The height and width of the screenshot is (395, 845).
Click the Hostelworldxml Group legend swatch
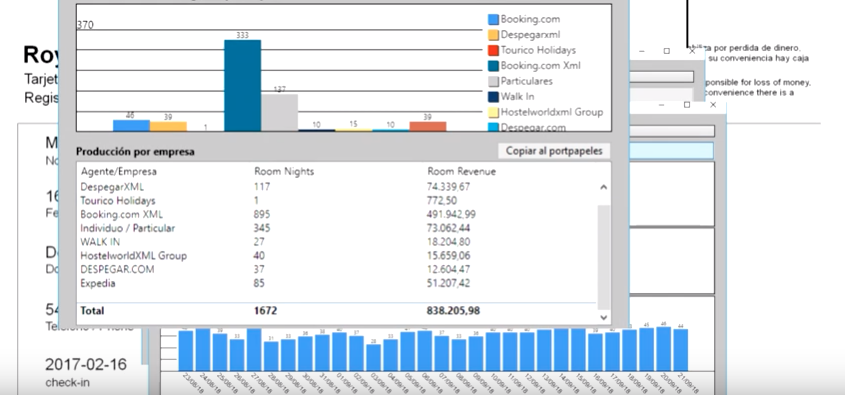tap(493, 113)
